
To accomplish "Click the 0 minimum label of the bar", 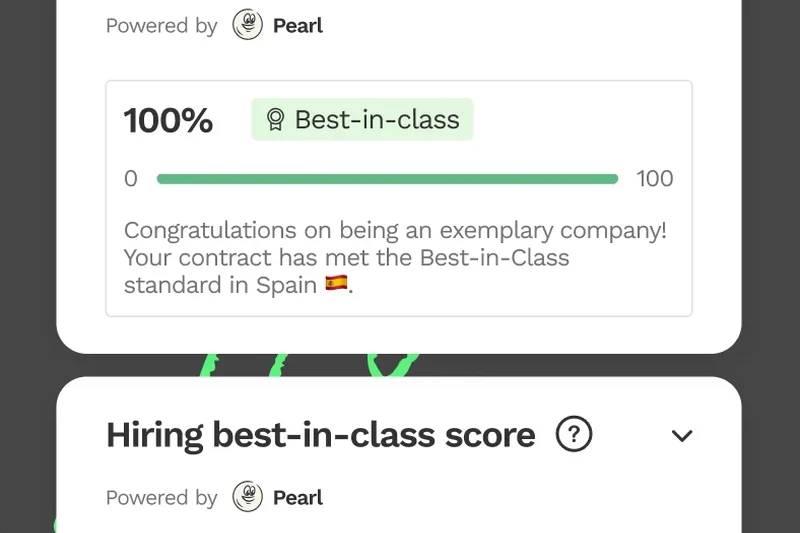I will coord(131,179).
